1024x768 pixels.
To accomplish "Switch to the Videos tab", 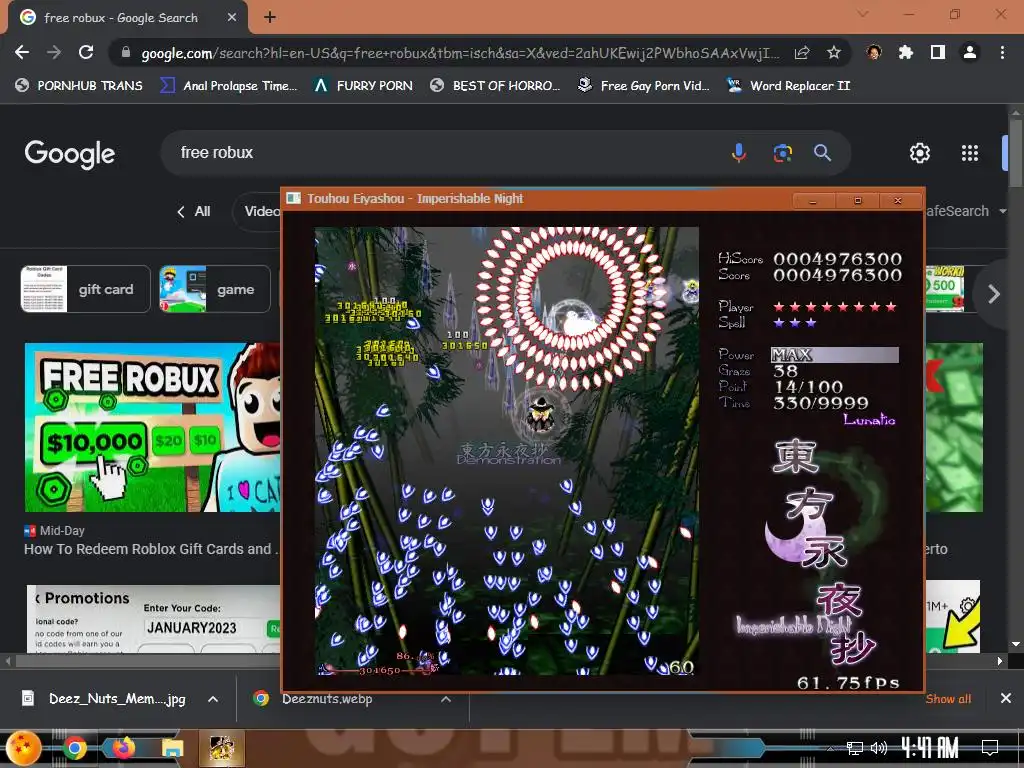I will (256, 211).
